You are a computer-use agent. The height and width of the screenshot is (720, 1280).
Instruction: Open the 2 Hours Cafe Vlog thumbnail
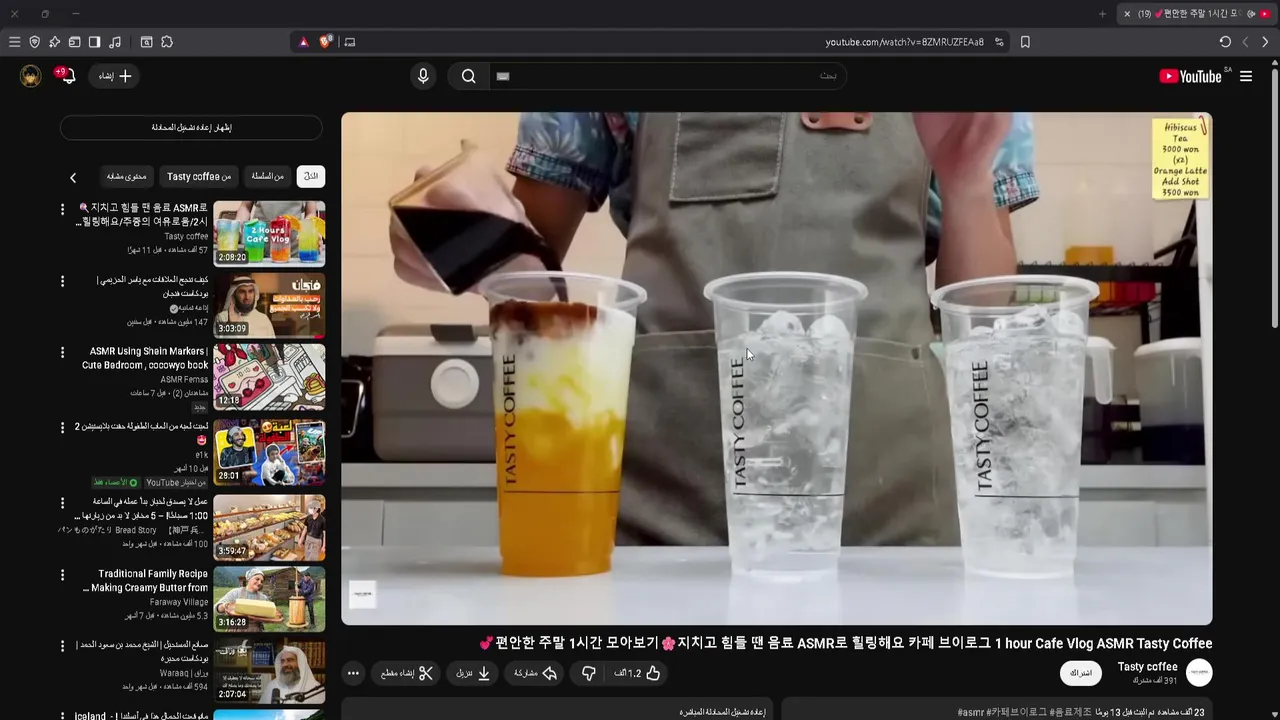coord(269,233)
